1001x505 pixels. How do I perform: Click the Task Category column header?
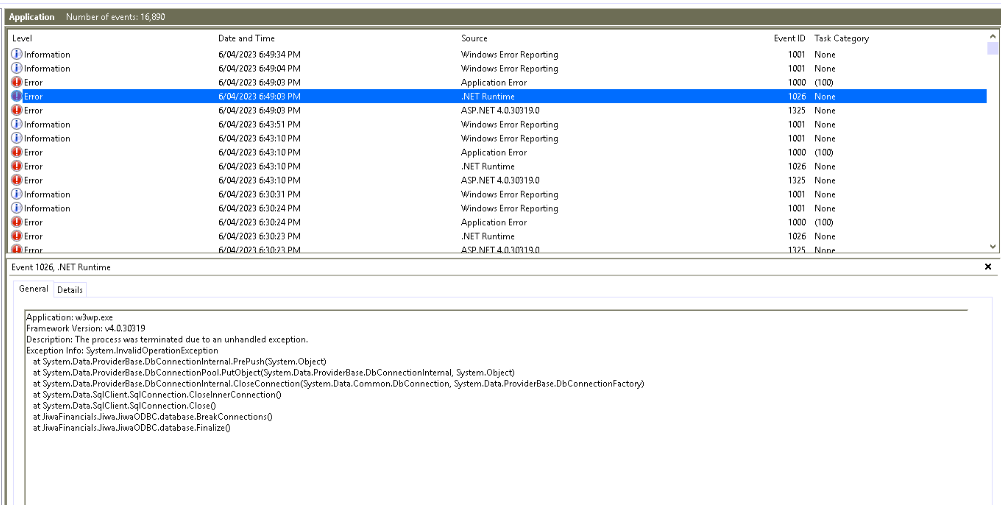pyautogui.click(x=841, y=38)
